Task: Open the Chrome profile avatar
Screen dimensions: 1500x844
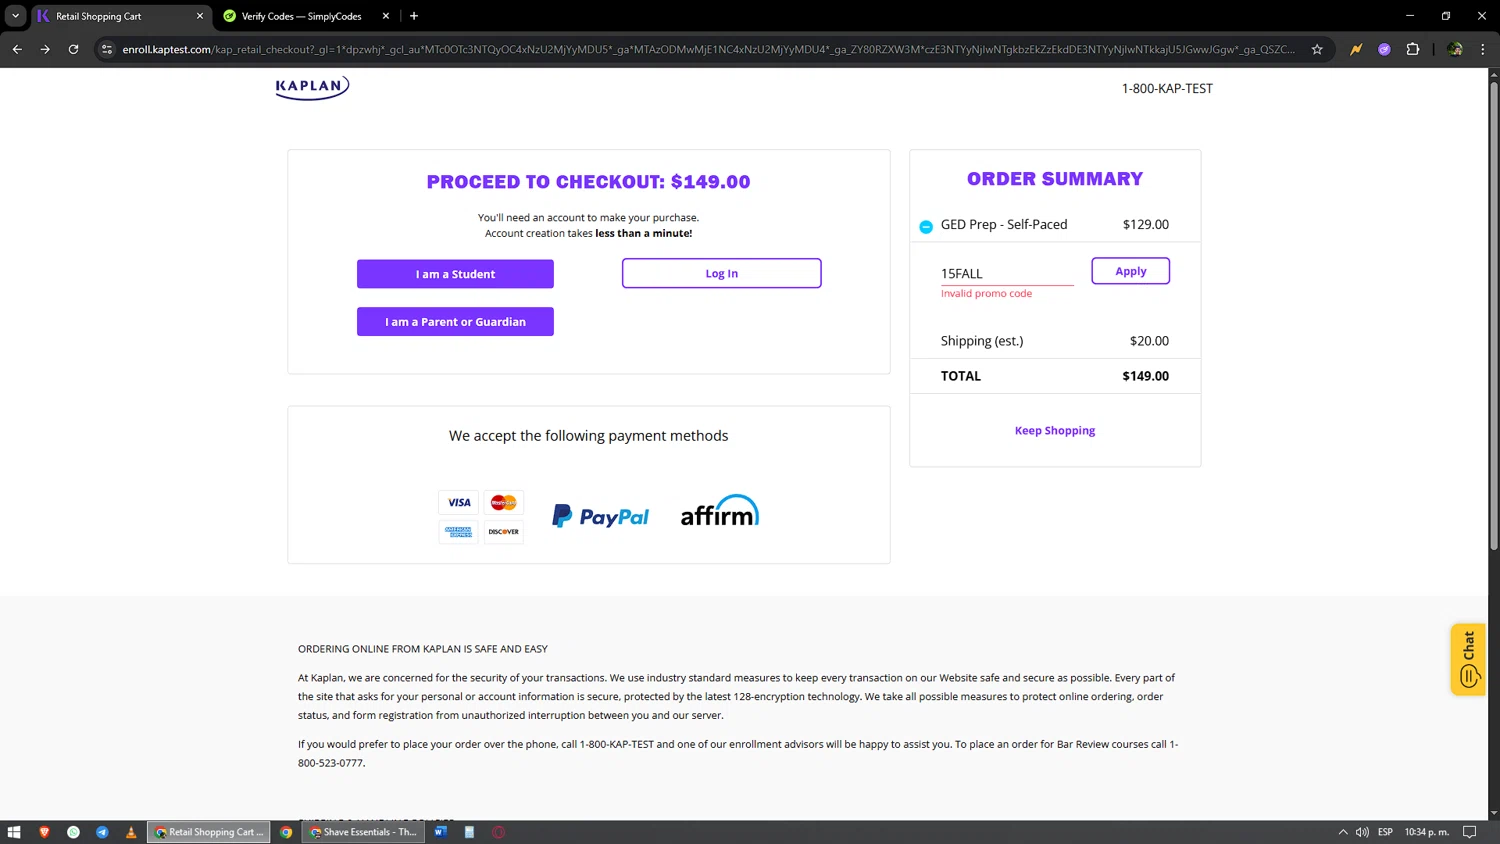Action: [1455, 49]
